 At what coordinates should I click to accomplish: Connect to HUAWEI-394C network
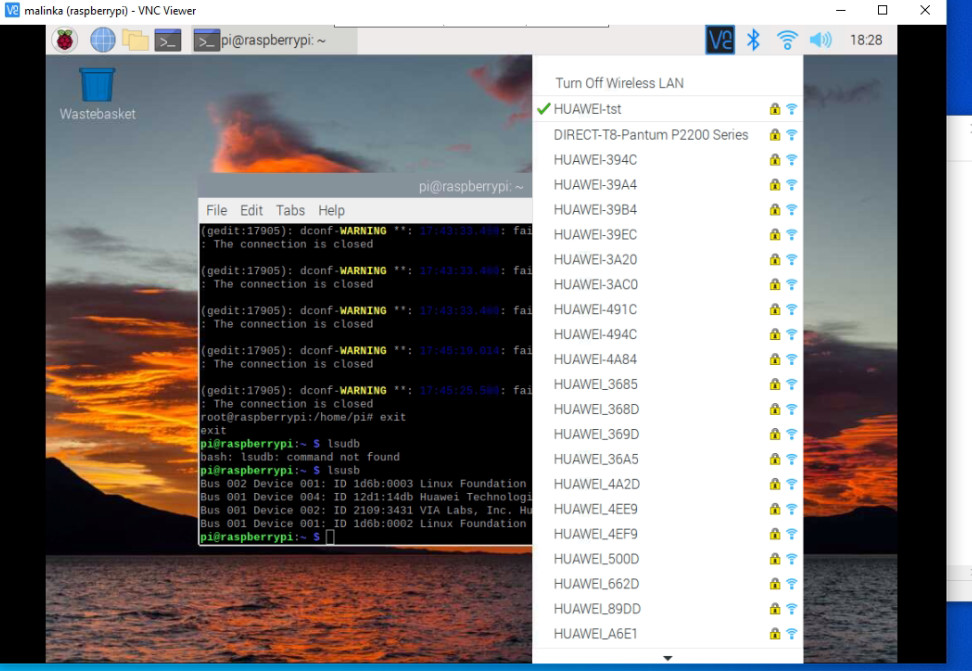(668, 160)
